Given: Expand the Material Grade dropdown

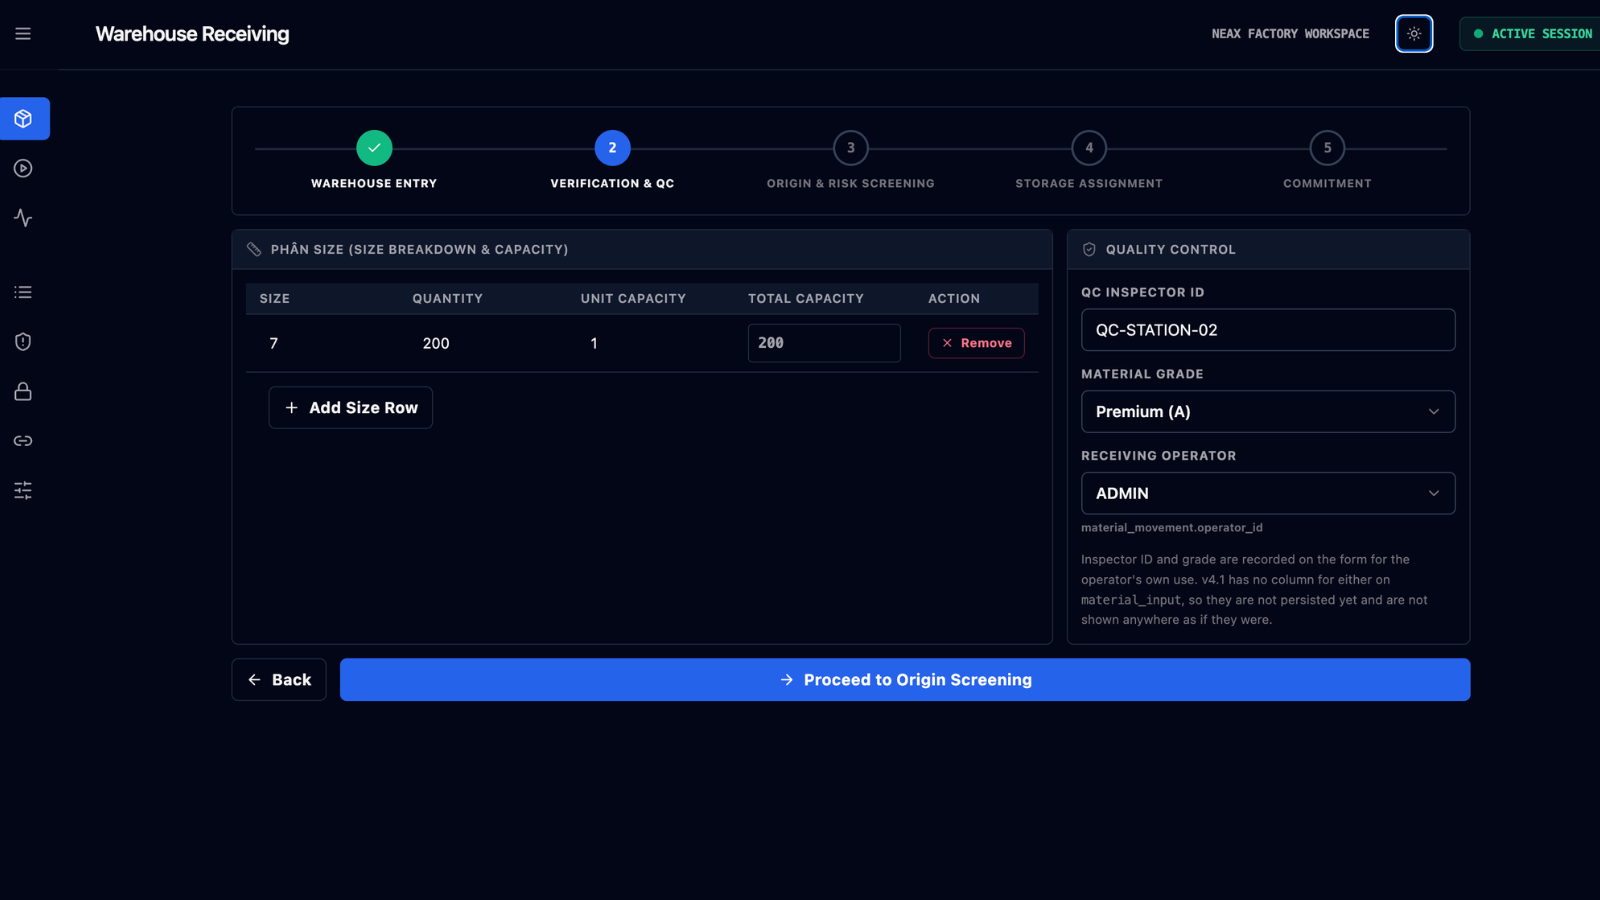Looking at the screenshot, I should (x=1268, y=412).
